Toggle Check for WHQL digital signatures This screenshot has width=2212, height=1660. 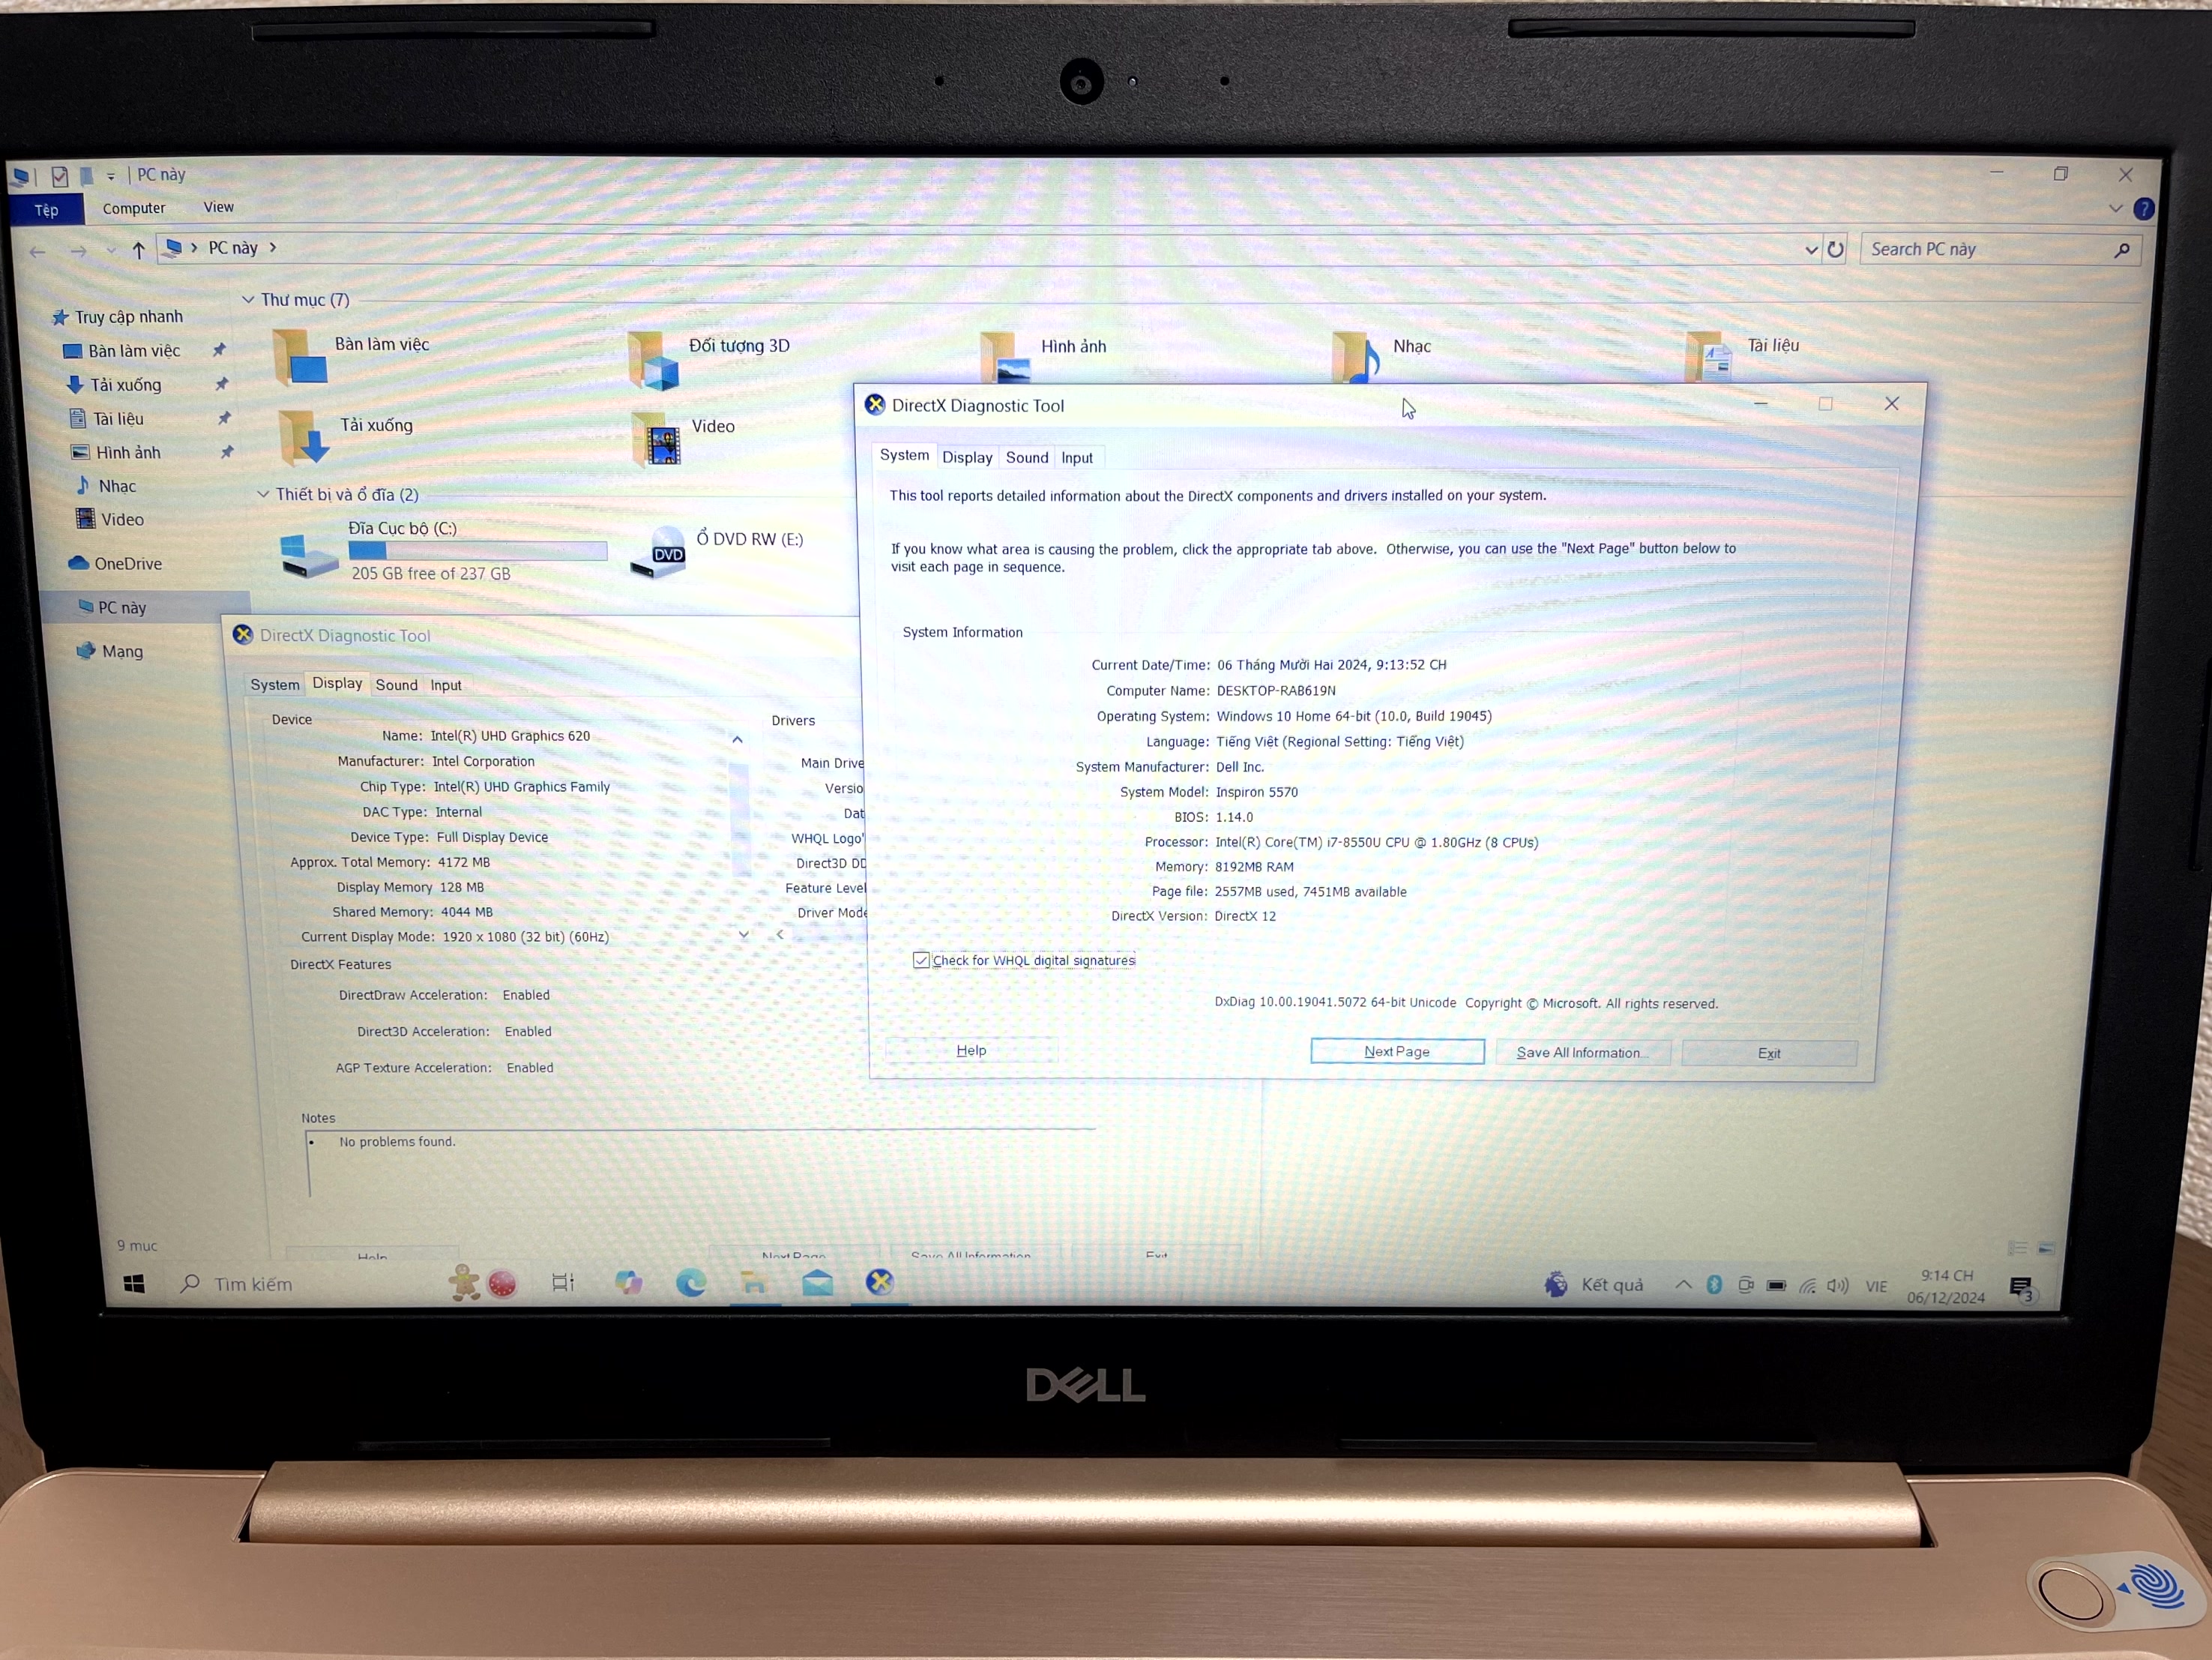(921, 960)
